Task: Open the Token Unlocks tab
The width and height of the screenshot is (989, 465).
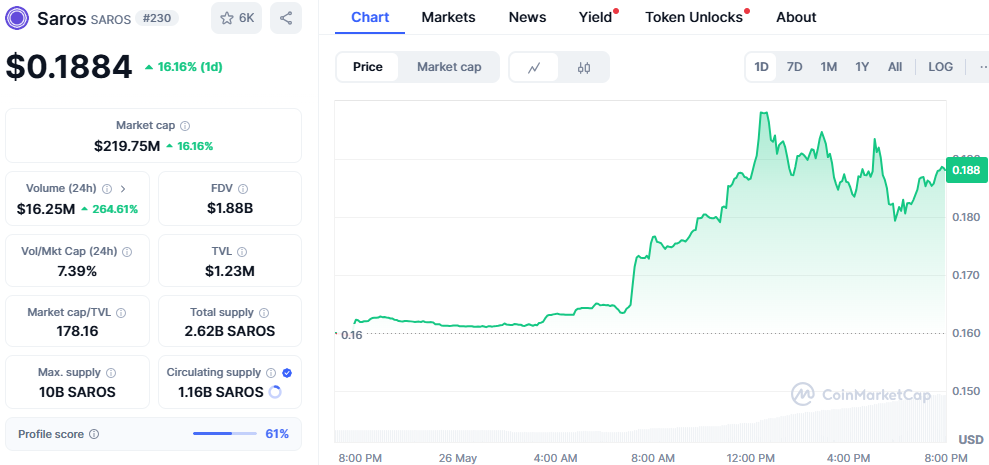Action: pyautogui.click(x=694, y=18)
